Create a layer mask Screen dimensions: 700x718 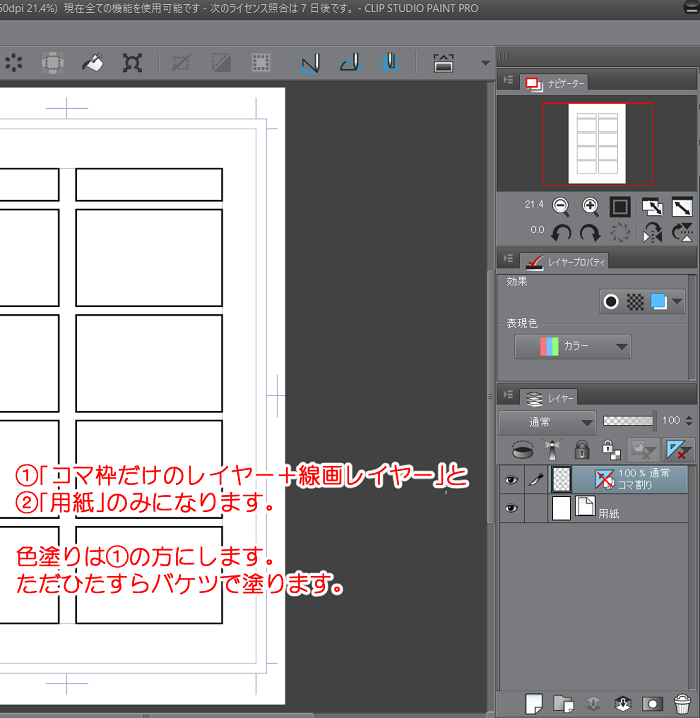click(x=652, y=703)
